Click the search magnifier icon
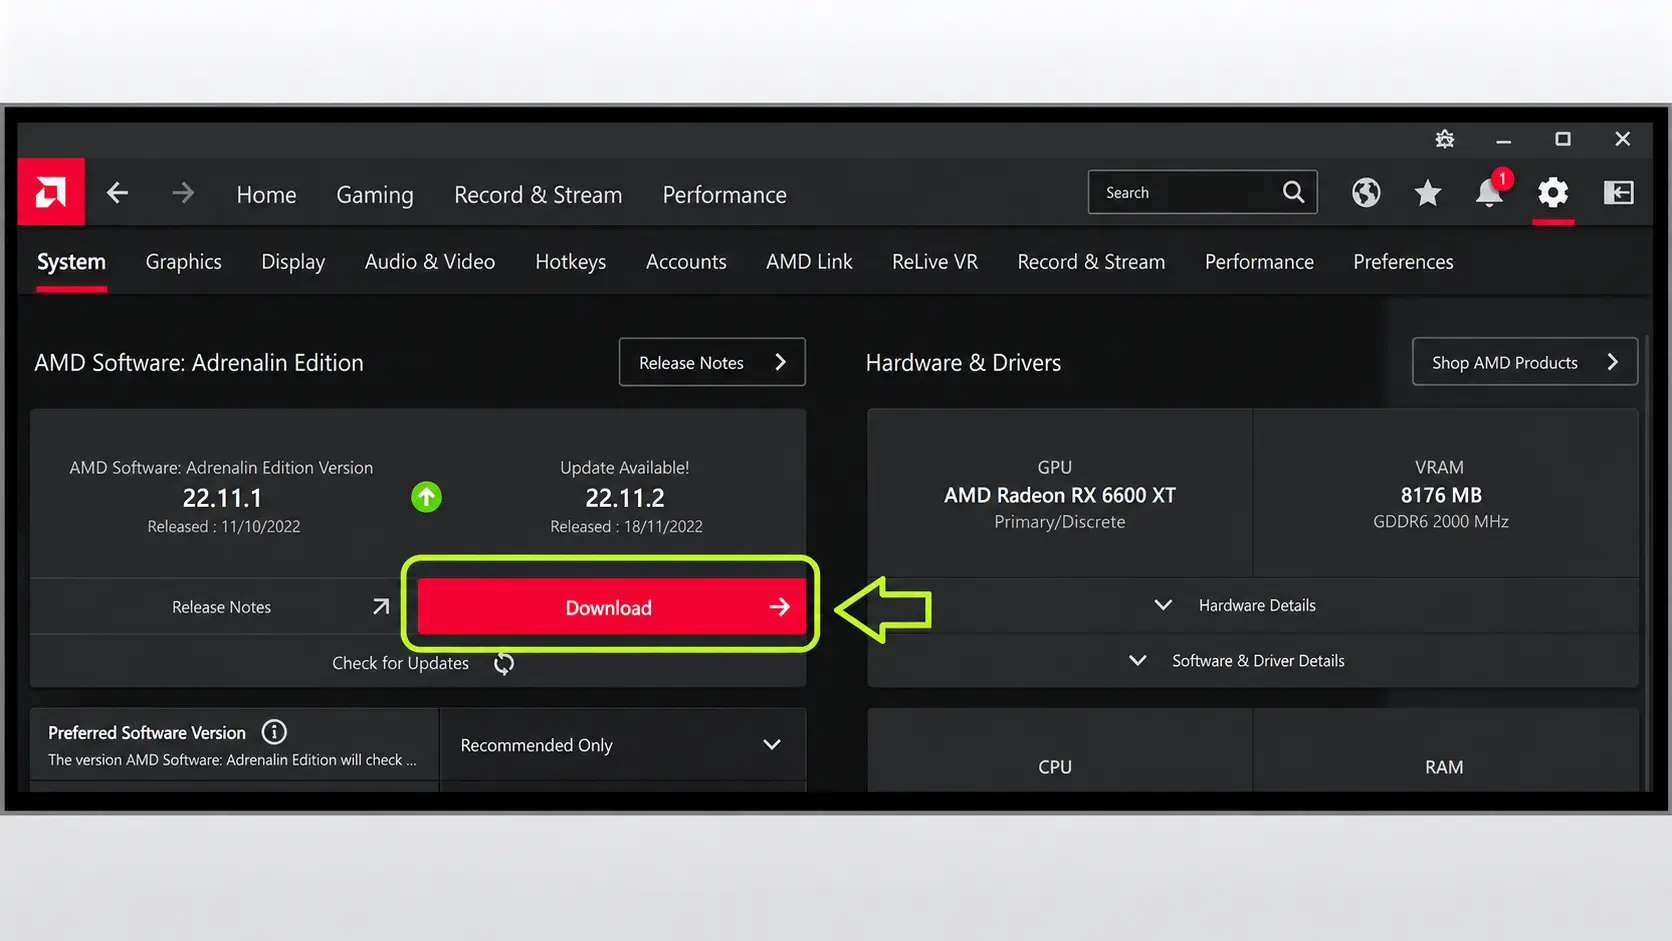Viewport: 1672px width, 941px height. point(1293,192)
